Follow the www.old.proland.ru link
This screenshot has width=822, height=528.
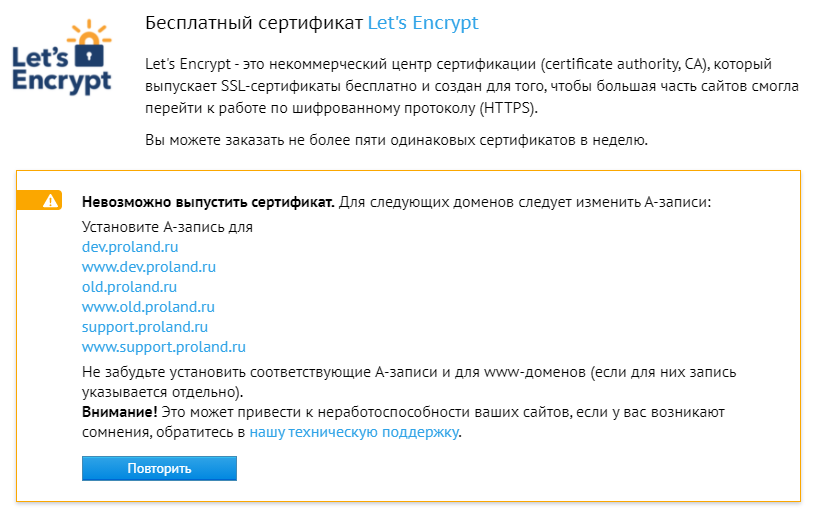[x=148, y=307]
